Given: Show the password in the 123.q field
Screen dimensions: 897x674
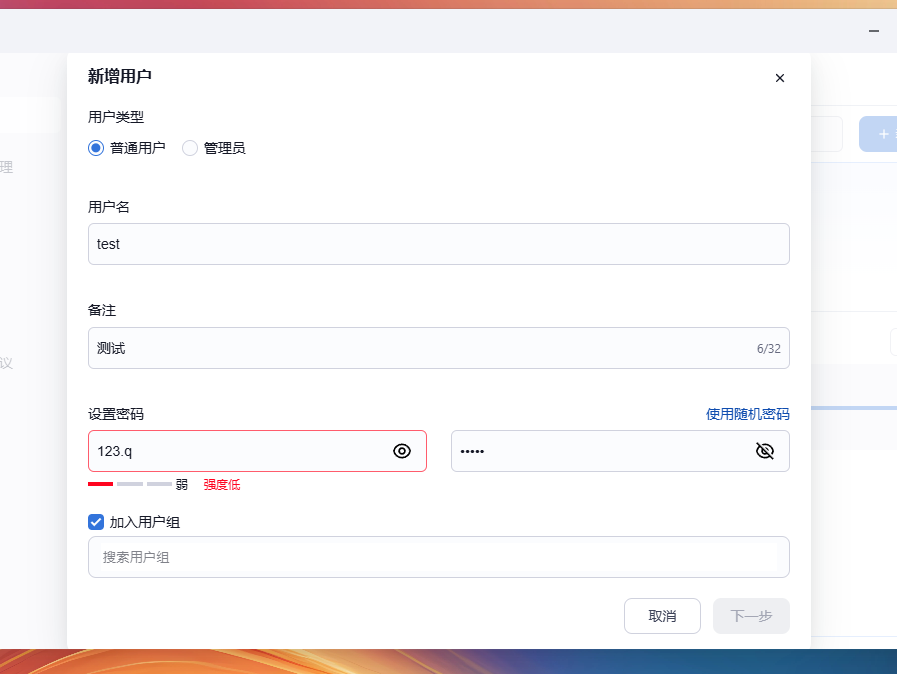Looking at the screenshot, I should point(402,451).
